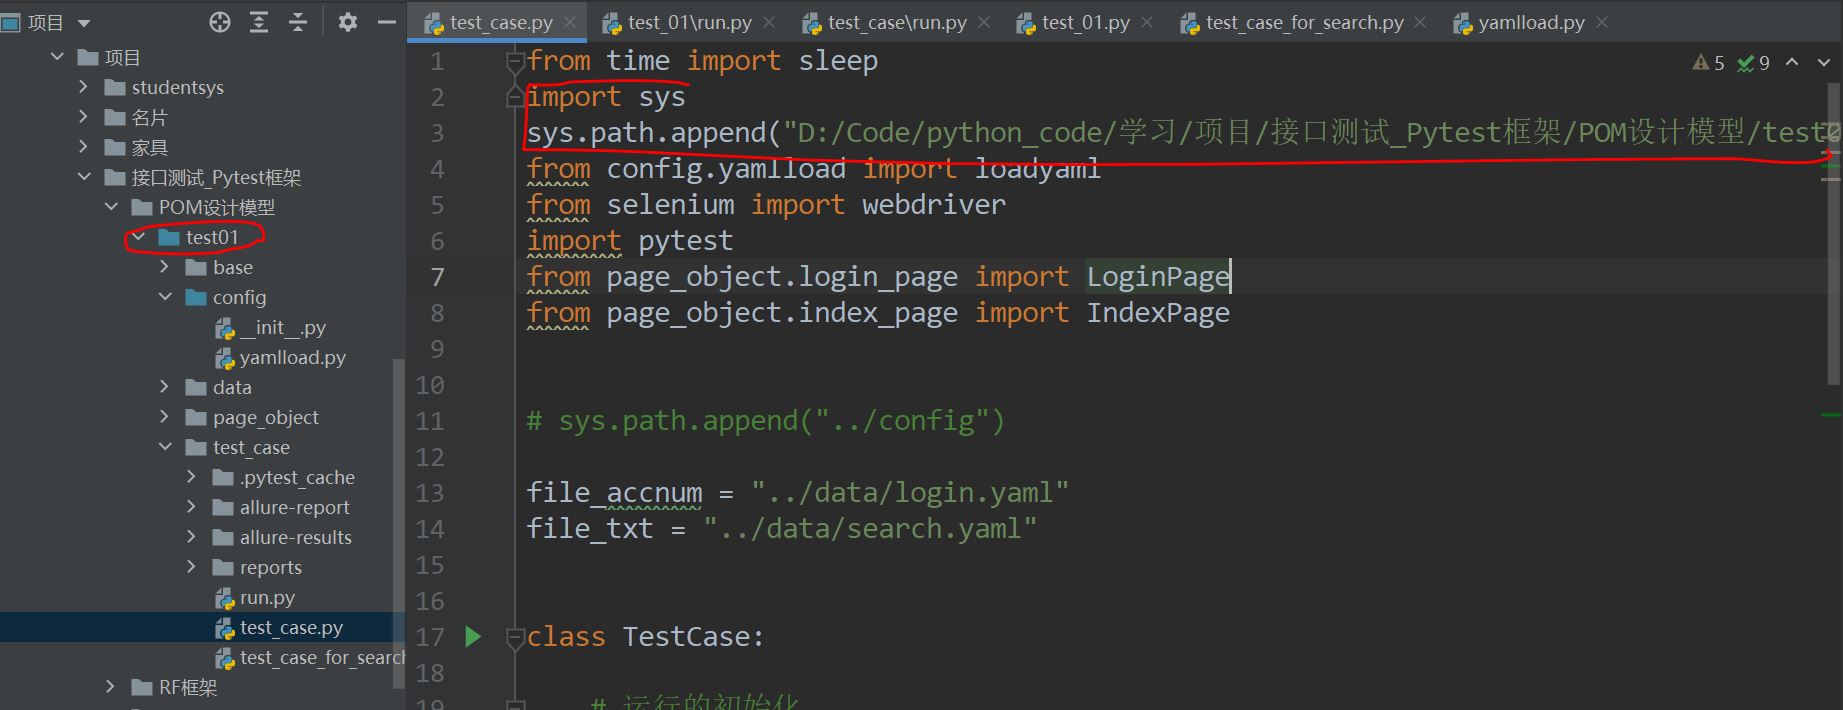Expand the 家具 folder chevron
The image size is (1843, 710).
[84, 148]
